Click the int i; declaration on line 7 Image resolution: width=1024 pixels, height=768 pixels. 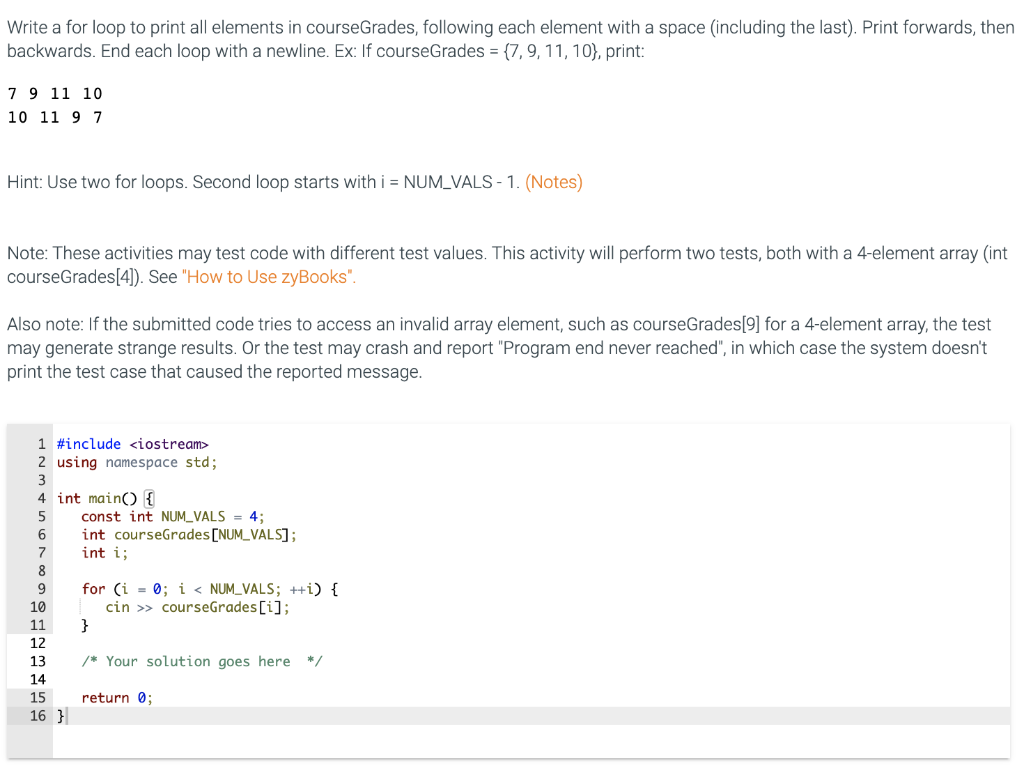point(103,552)
